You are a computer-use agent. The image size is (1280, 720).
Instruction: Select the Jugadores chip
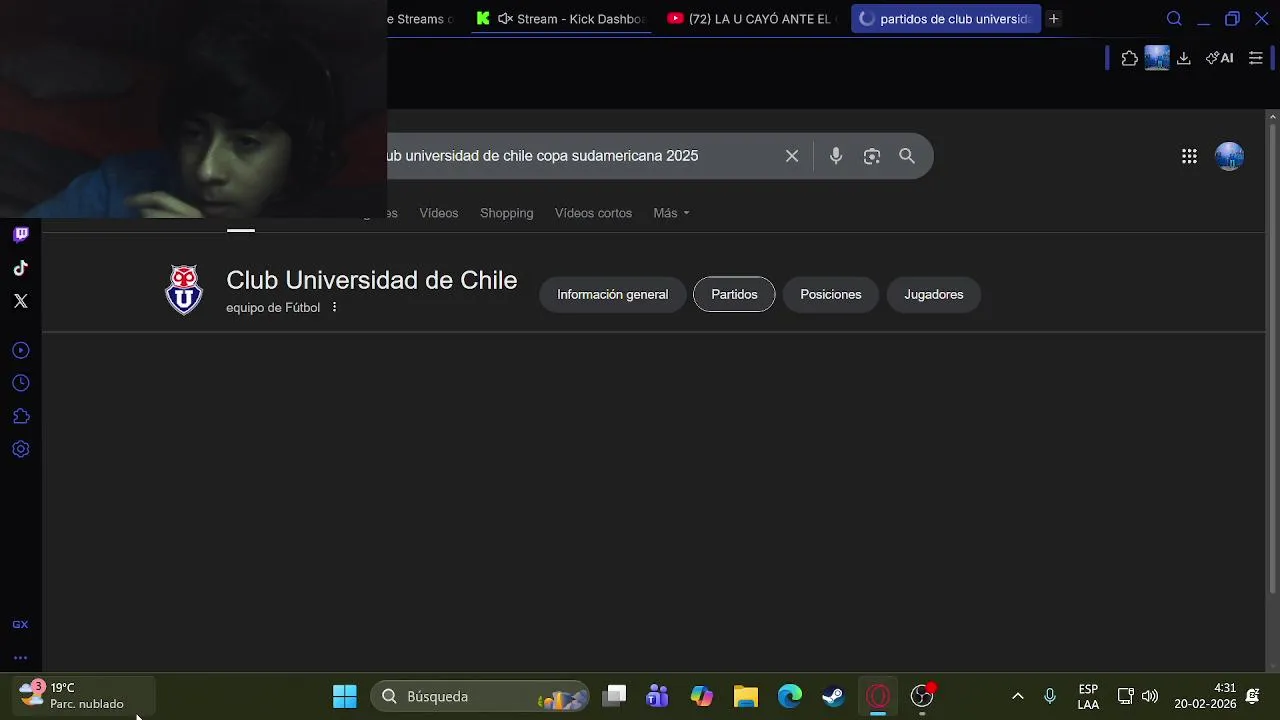pyautogui.click(x=934, y=294)
